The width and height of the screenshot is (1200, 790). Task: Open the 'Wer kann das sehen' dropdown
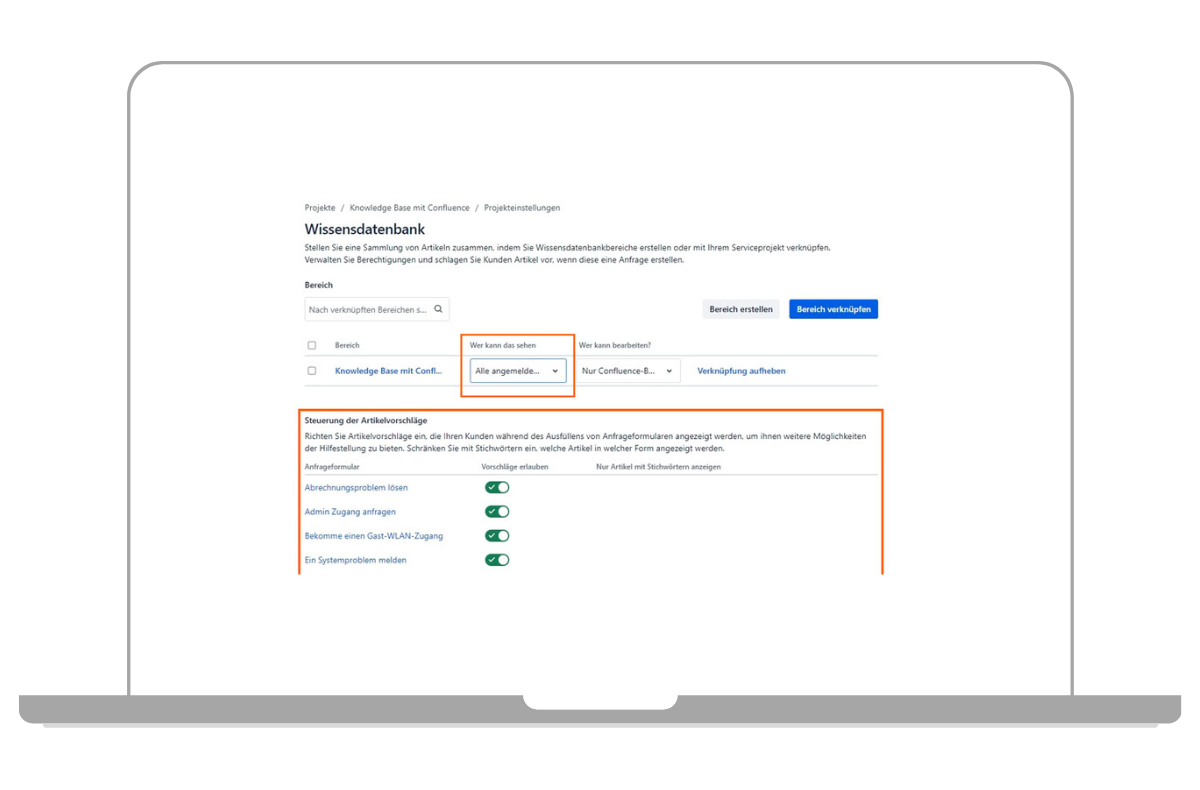pos(517,371)
